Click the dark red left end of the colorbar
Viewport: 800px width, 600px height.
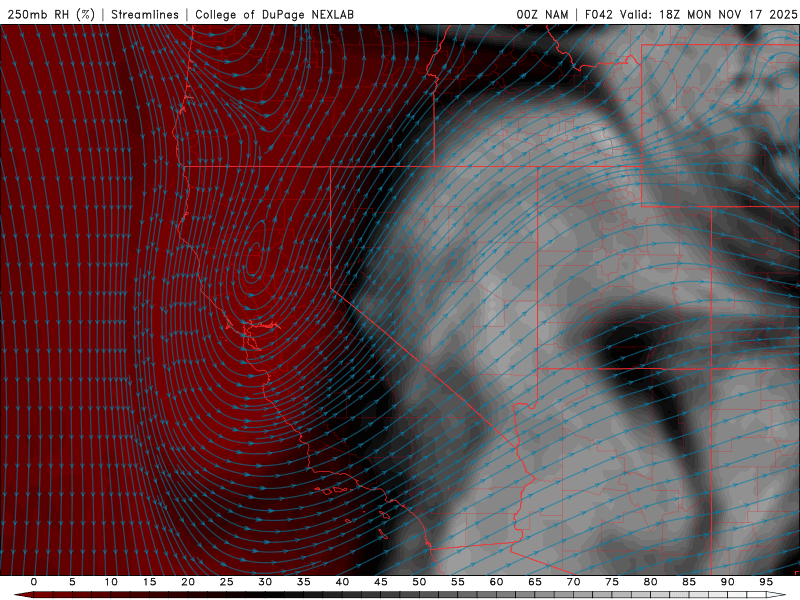pyautogui.click(x=23, y=595)
